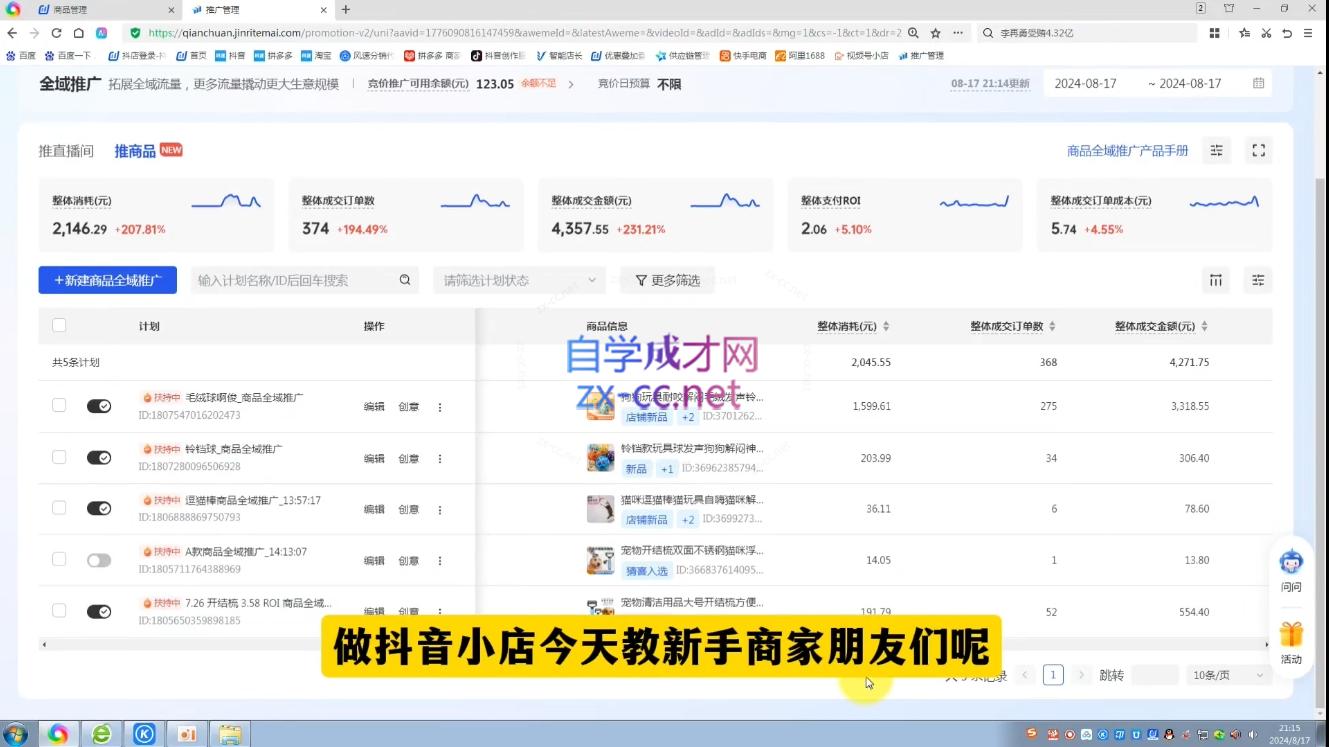The width and height of the screenshot is (1329, 747).
Task: Enter fullscreen view with the expand icon
Action: point(1258,150)
